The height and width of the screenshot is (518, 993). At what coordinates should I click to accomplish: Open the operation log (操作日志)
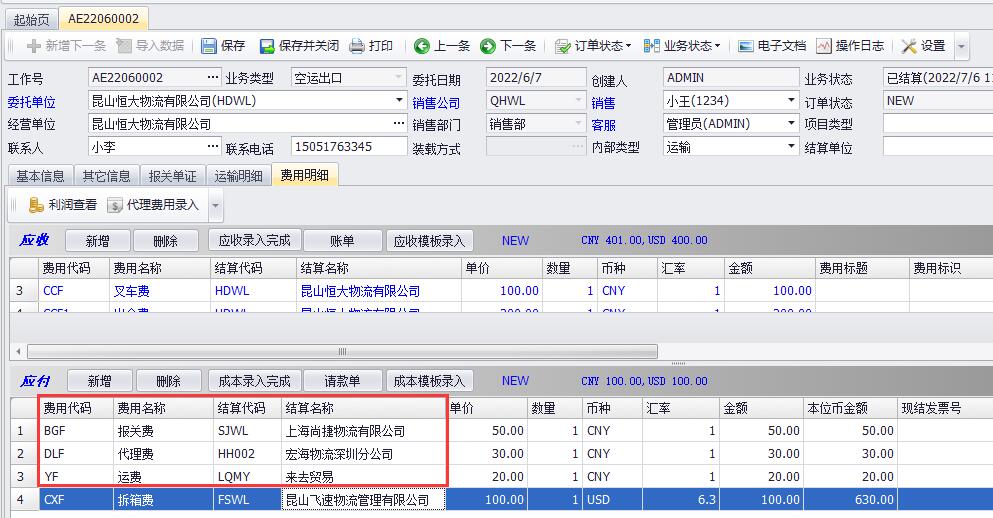[x=850, y=46]
